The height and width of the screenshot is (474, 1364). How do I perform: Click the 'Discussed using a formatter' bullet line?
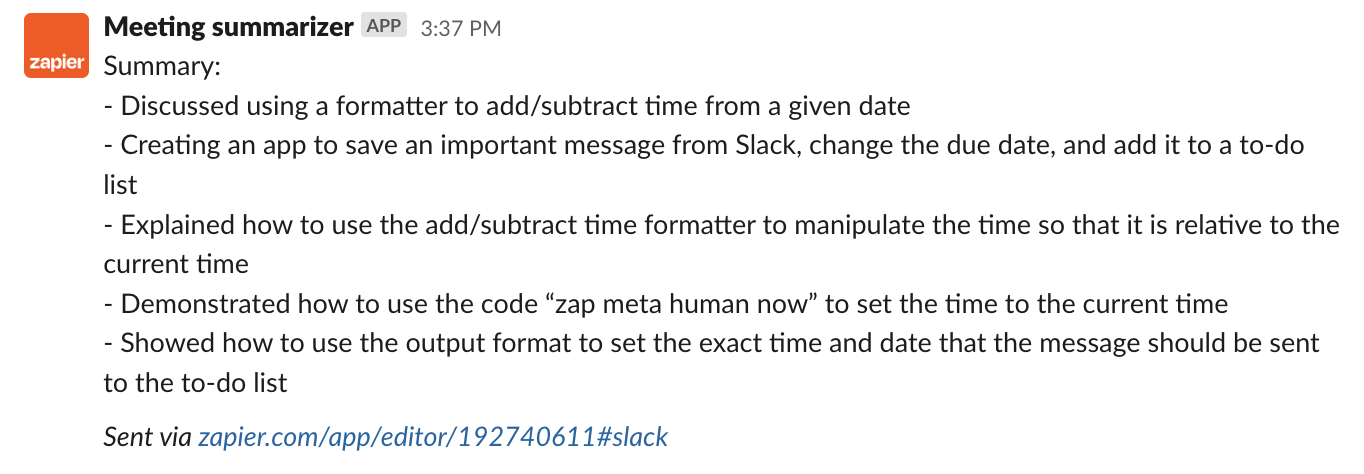click(x=507, y=105)
